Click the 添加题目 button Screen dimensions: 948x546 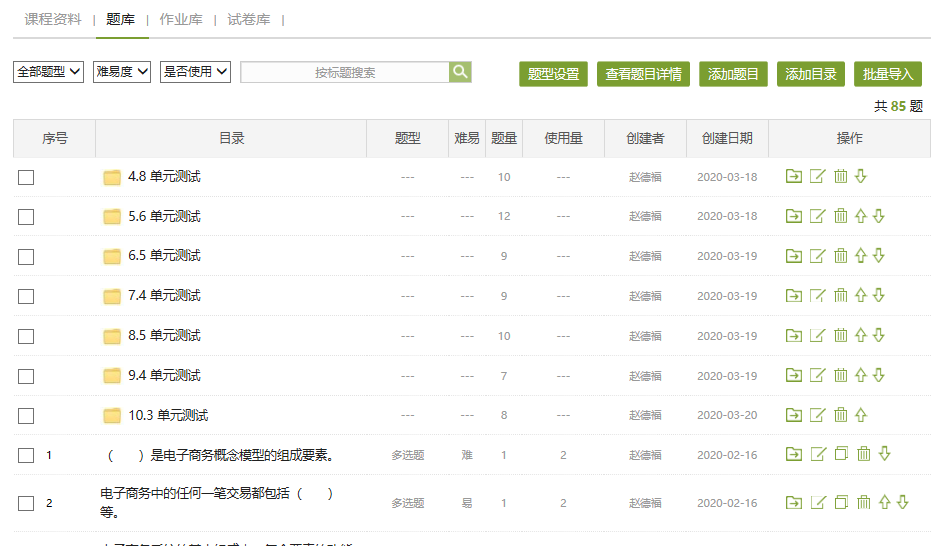tap(733, 74)
